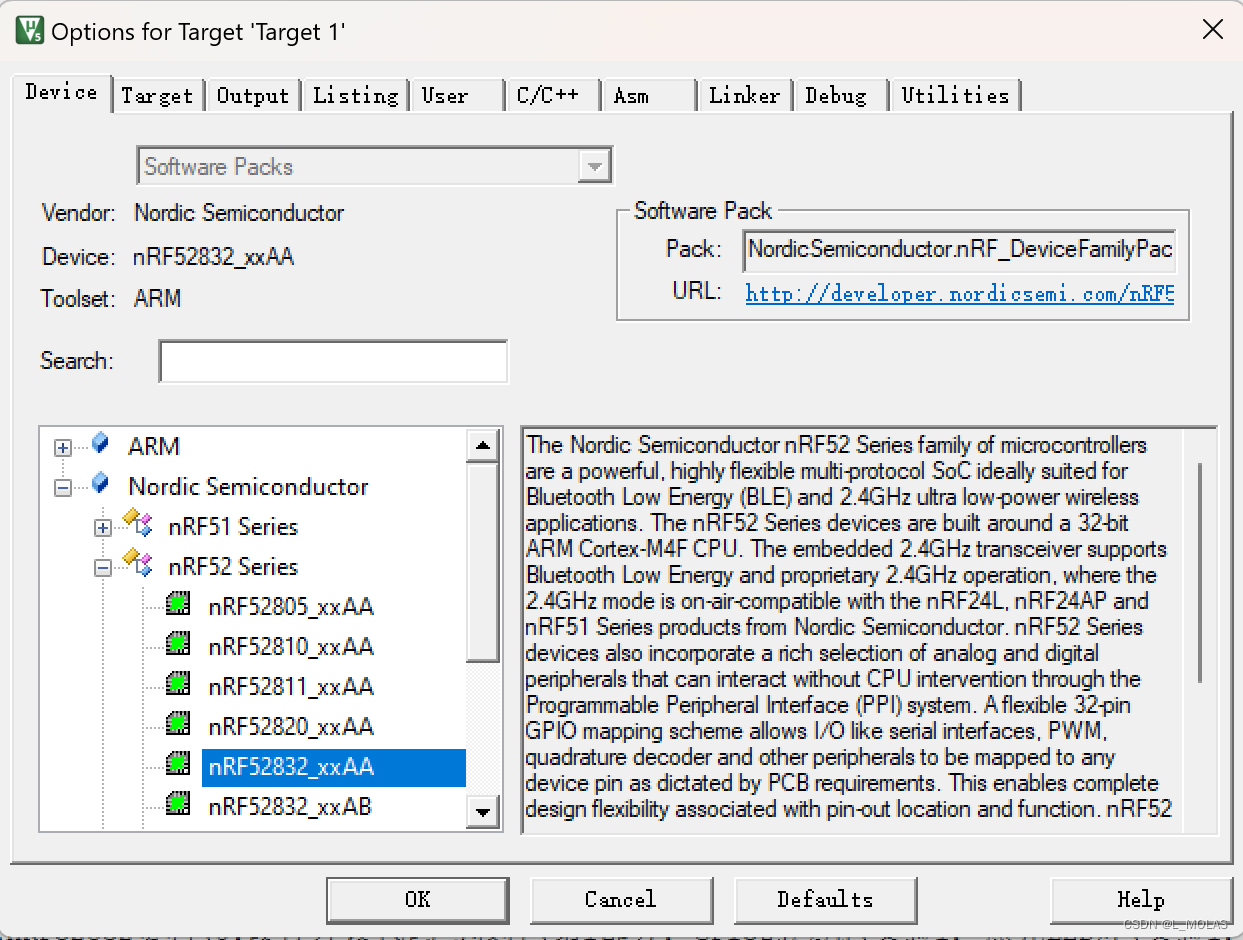
Task: Switch to the Target tab
Action: pyautogui.click(x=157, y=96)
